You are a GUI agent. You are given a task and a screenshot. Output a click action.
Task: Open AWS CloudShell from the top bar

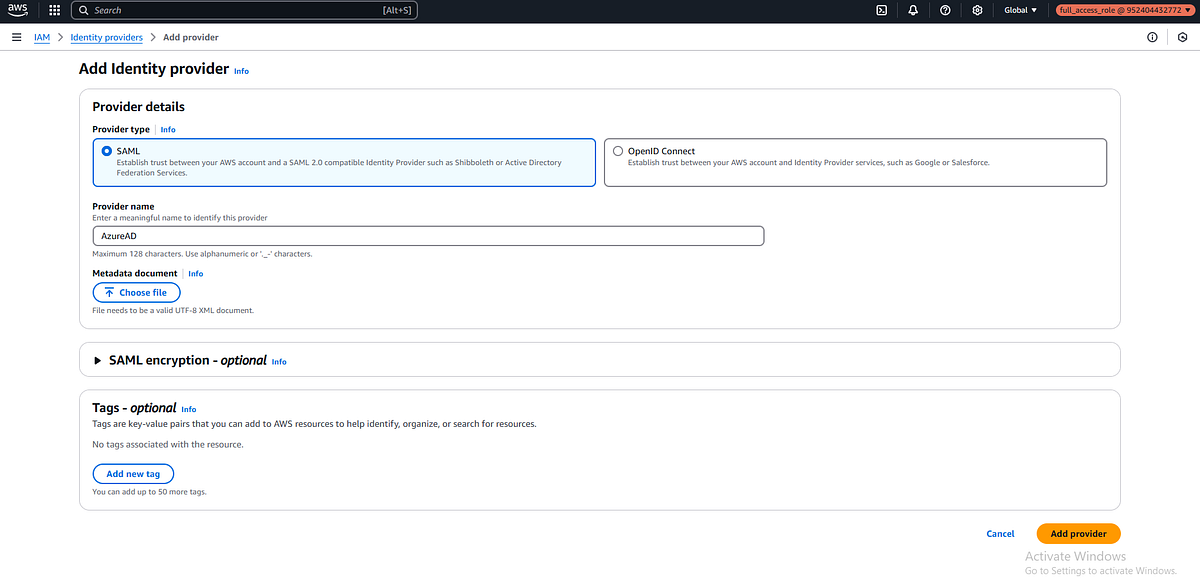coord(881,10)
